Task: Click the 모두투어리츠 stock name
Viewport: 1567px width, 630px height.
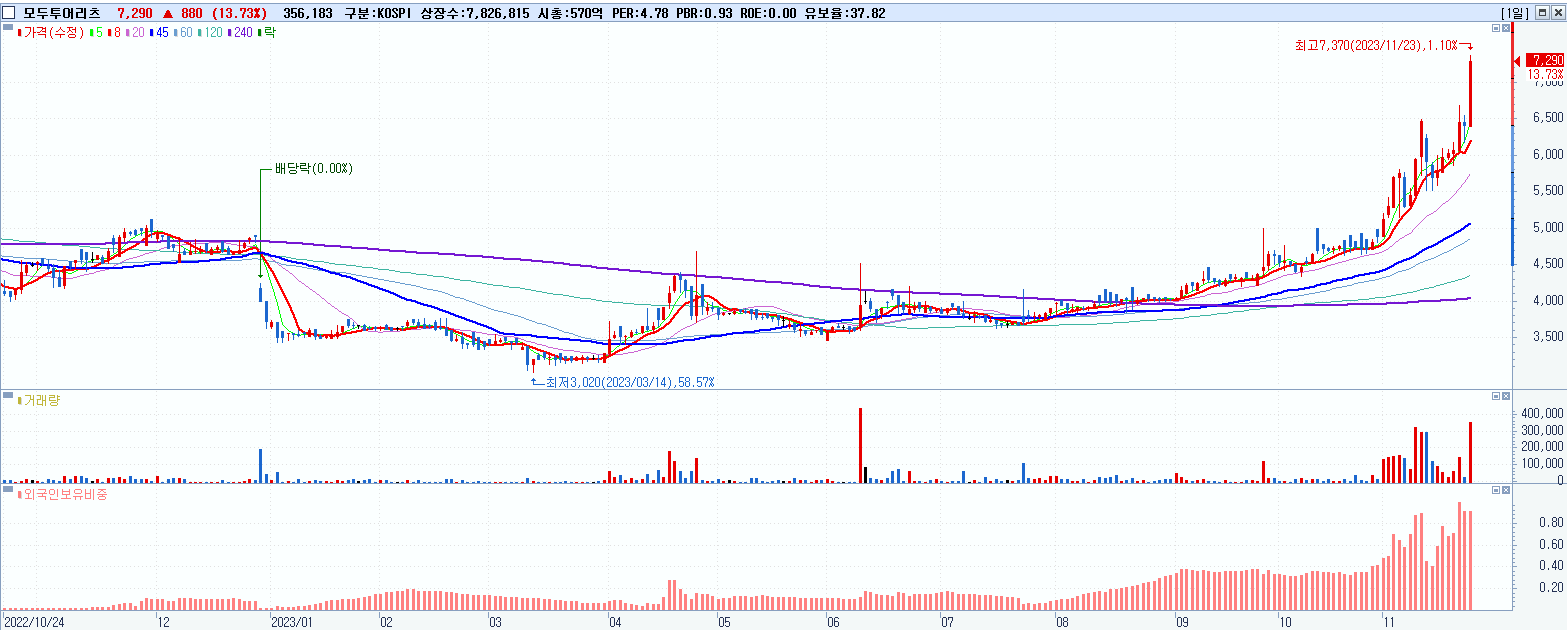Action: coord(62,13)
